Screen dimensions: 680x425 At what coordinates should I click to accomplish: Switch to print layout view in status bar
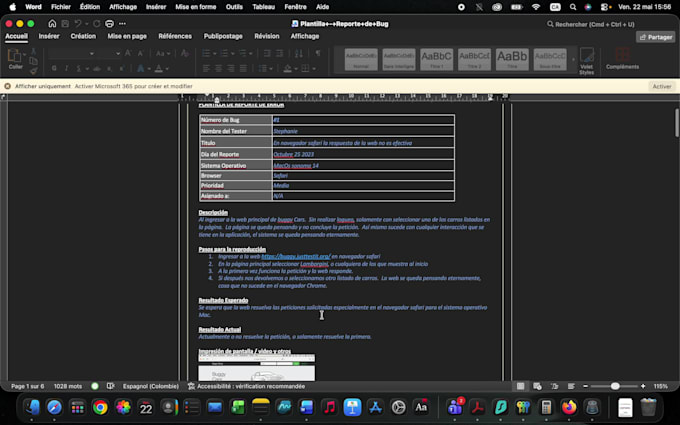click(x=520, y=386)
